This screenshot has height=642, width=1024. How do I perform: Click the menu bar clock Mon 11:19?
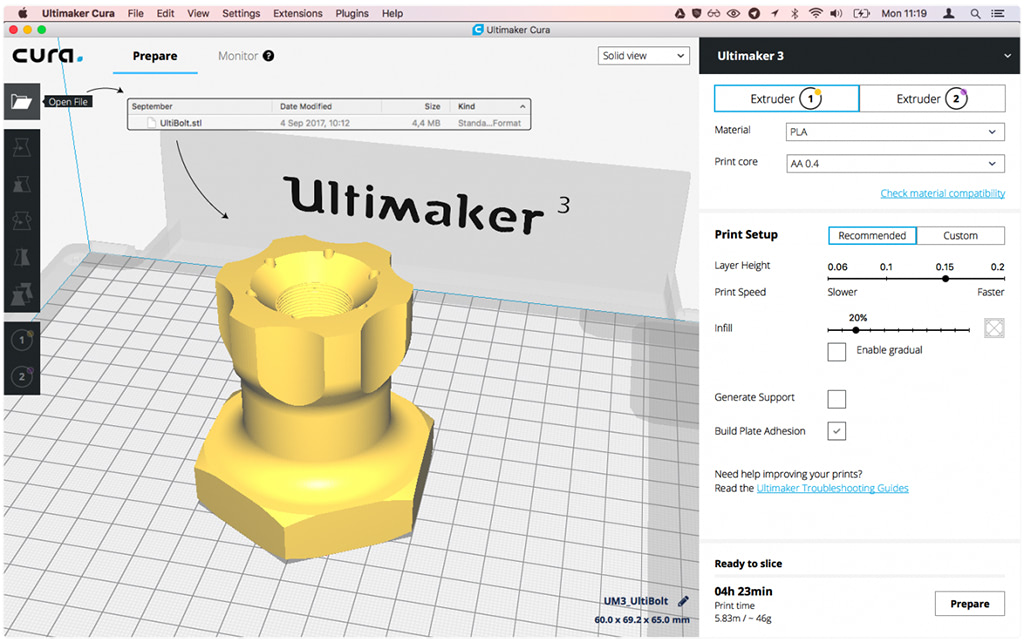[904, 13]
